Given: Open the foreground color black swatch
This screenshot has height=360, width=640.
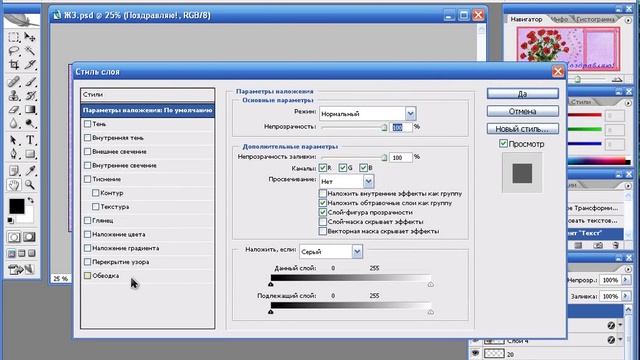Looking at the screenshot, I should [16, 207].
